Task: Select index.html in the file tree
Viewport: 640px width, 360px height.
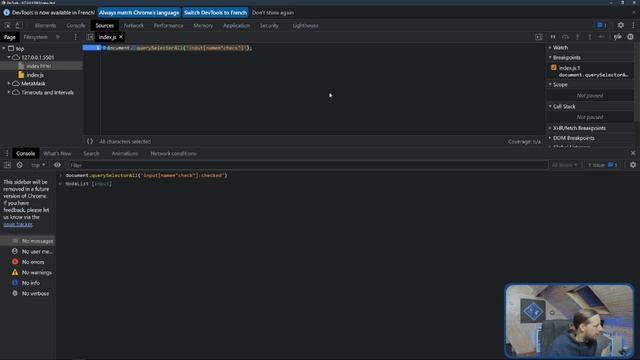Action: [x=39, y=66]
